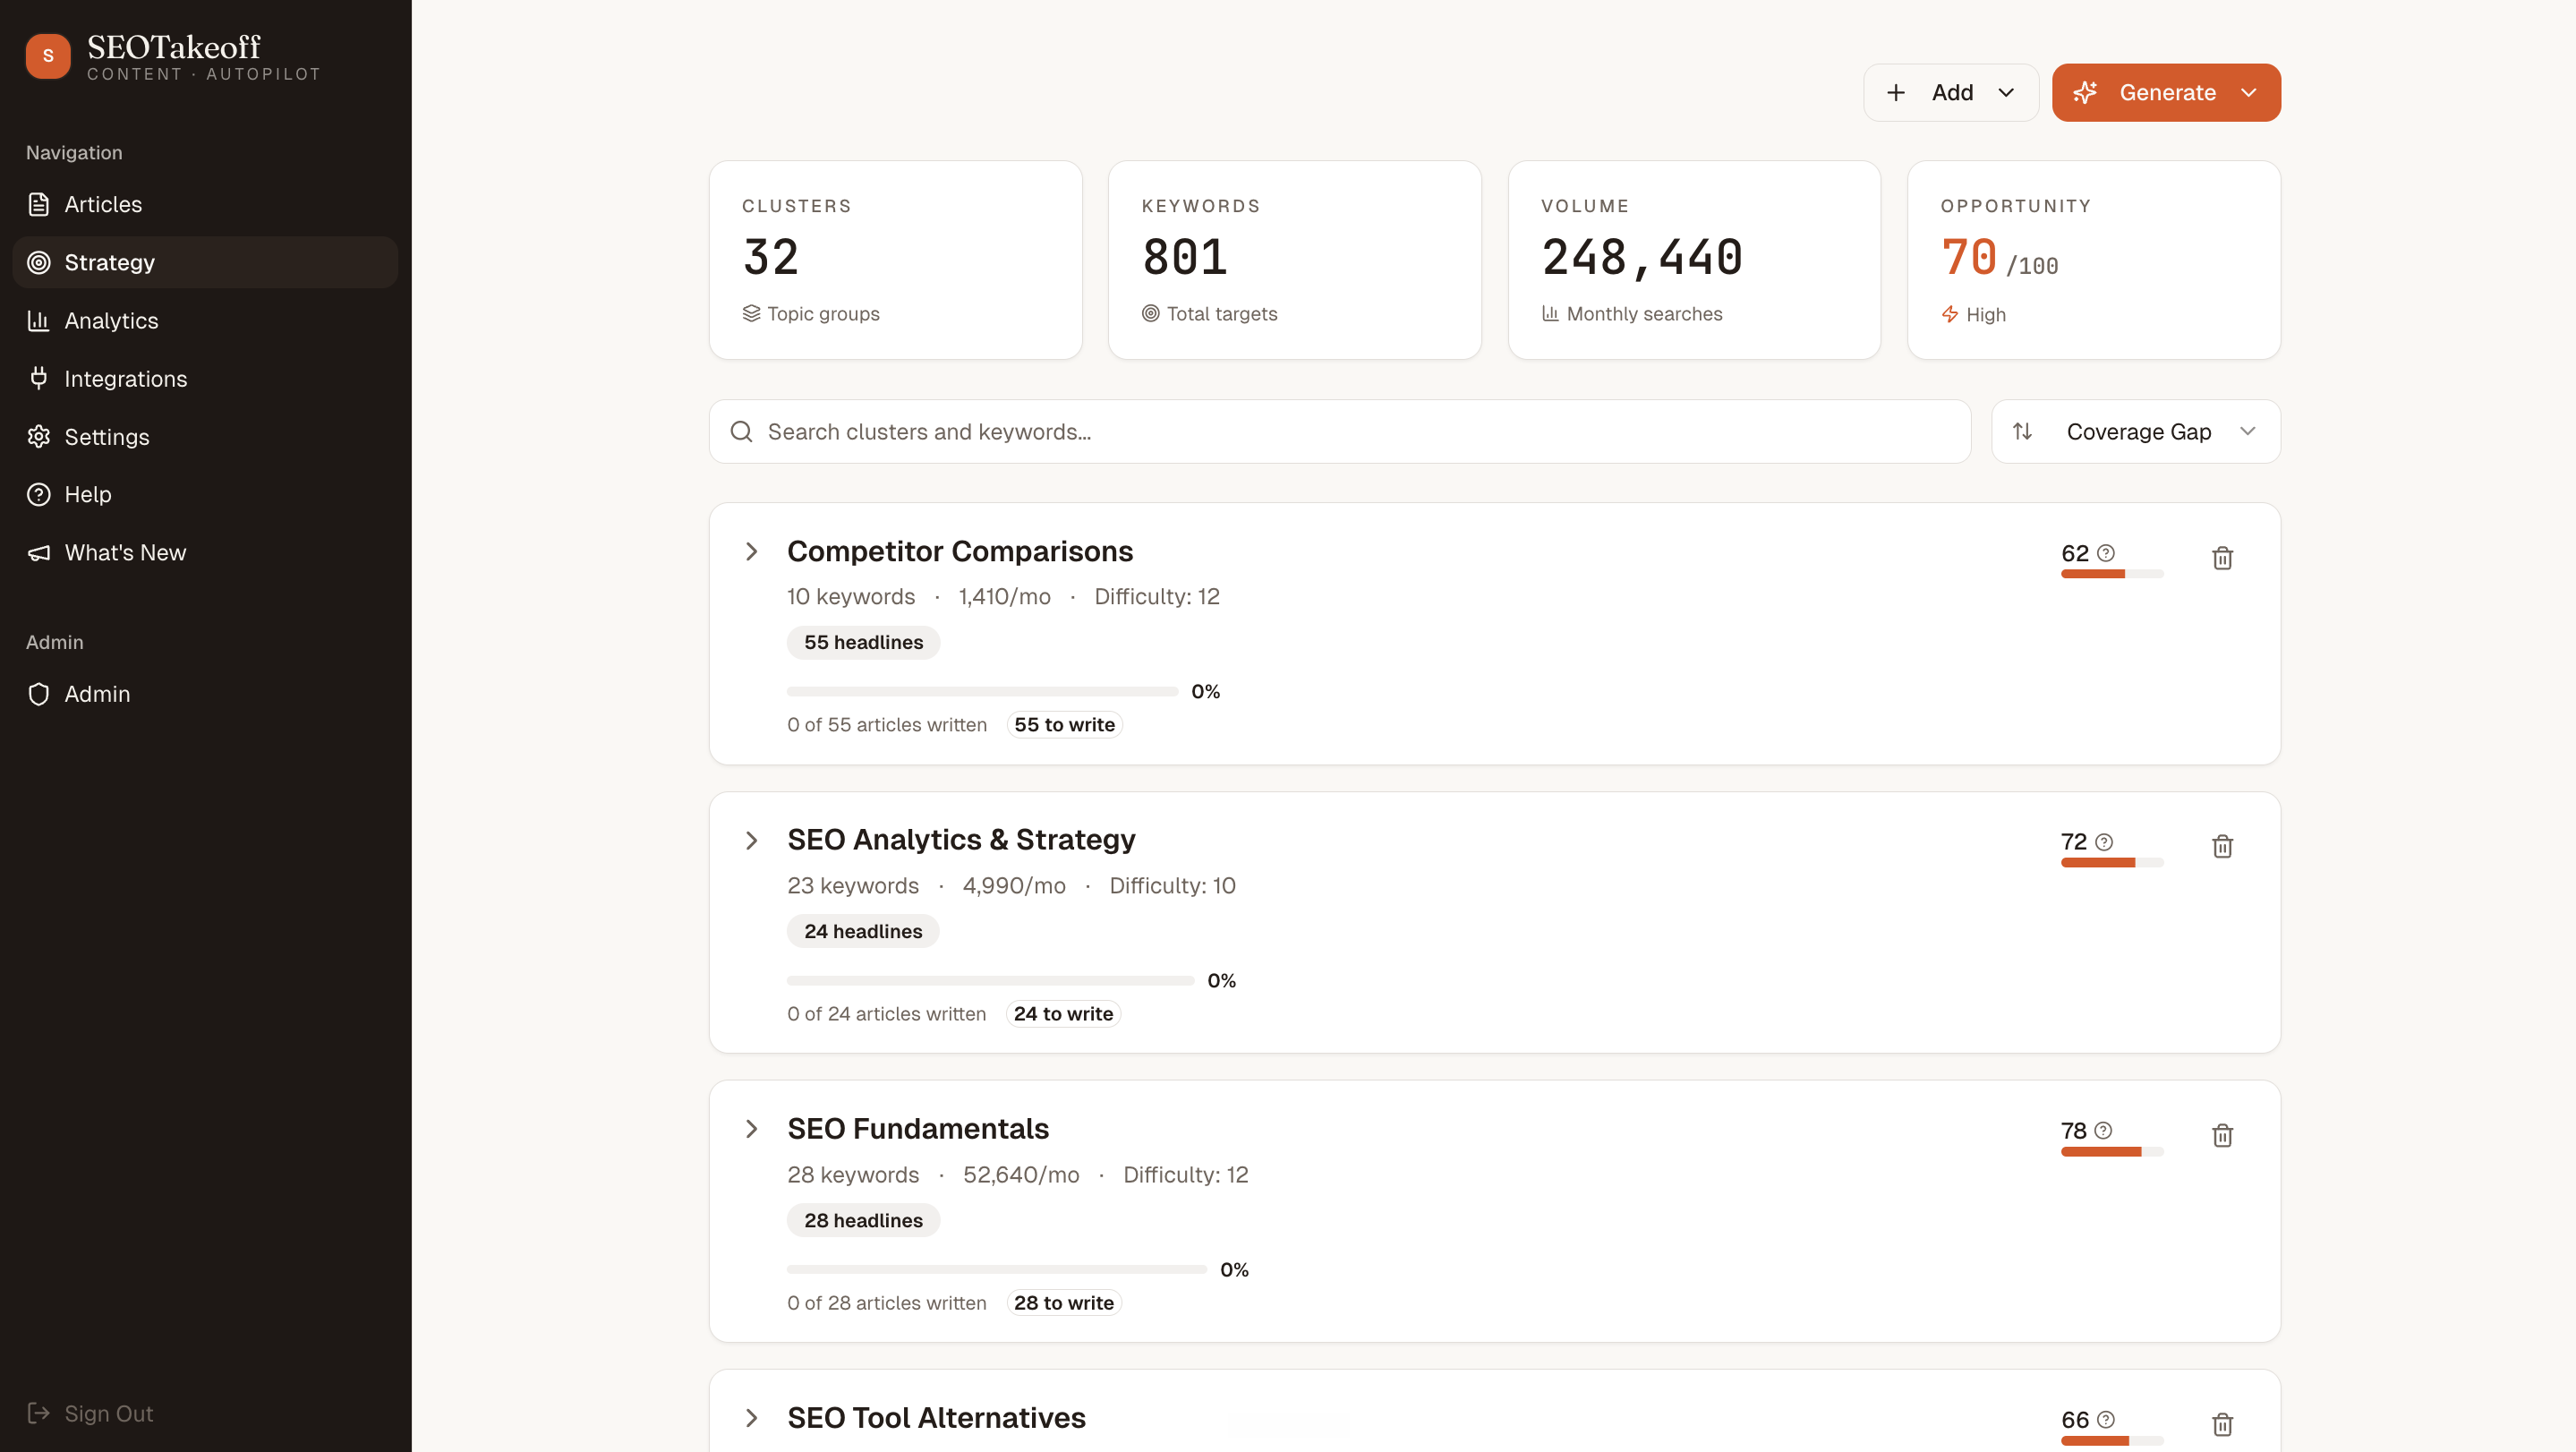Expand the SEO Analytics & Strategy cluster
2576x1452 pixels.
pos(751,840)
